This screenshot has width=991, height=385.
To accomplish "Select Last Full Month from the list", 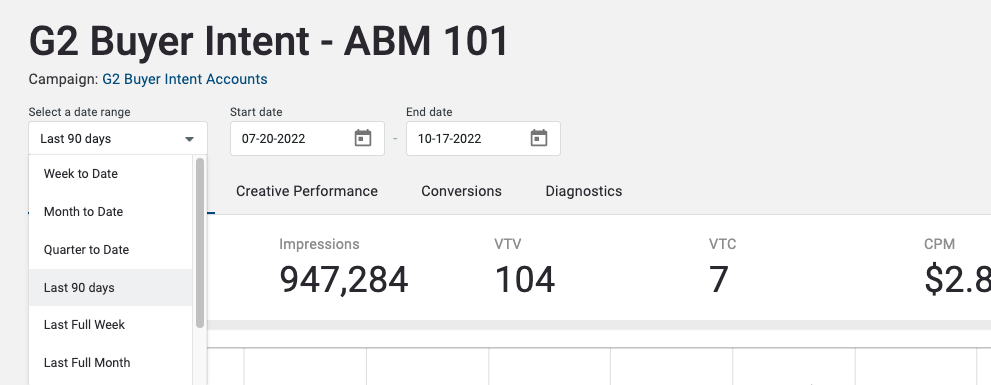I will tap(111, 363).
